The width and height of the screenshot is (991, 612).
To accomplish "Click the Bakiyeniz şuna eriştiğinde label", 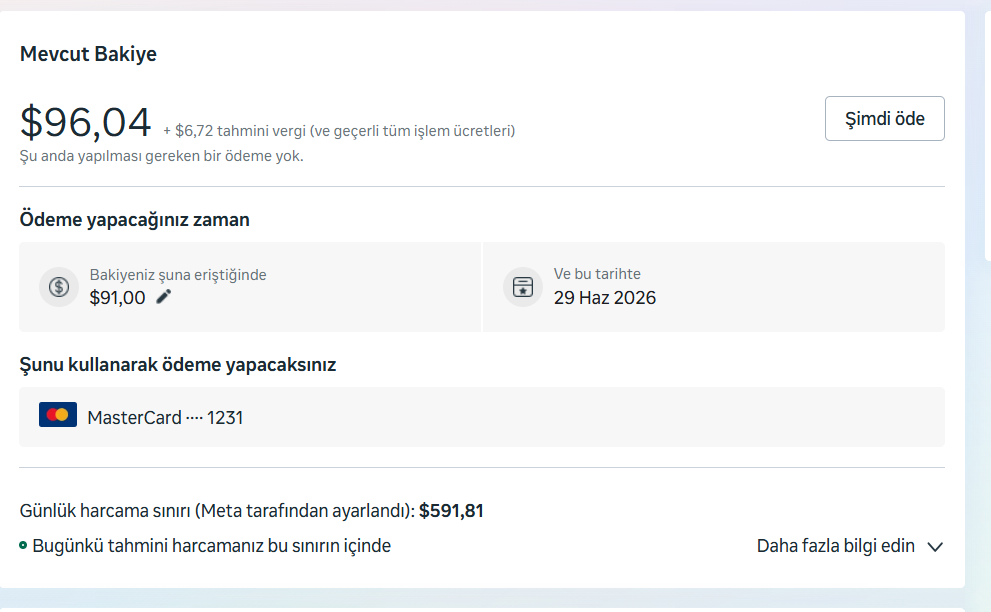I will (x=178, y=275).
